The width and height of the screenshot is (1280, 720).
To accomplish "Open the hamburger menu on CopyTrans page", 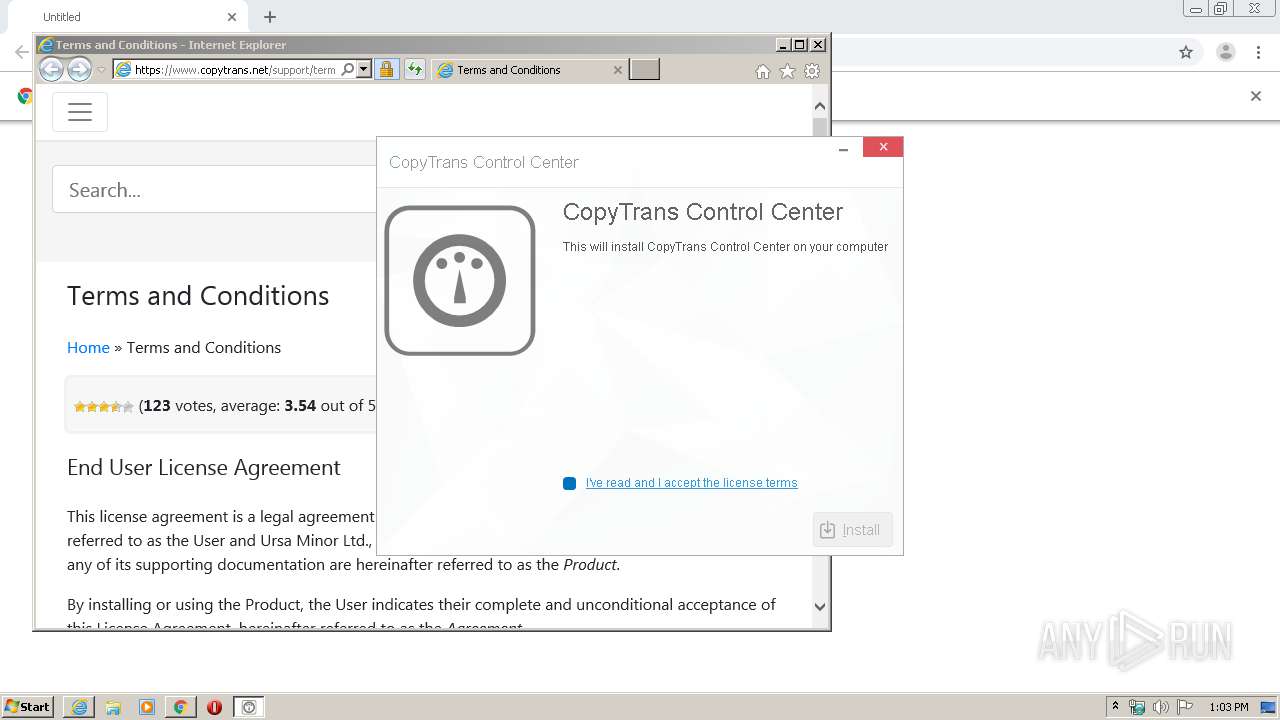I will click(x=80, y=112).
